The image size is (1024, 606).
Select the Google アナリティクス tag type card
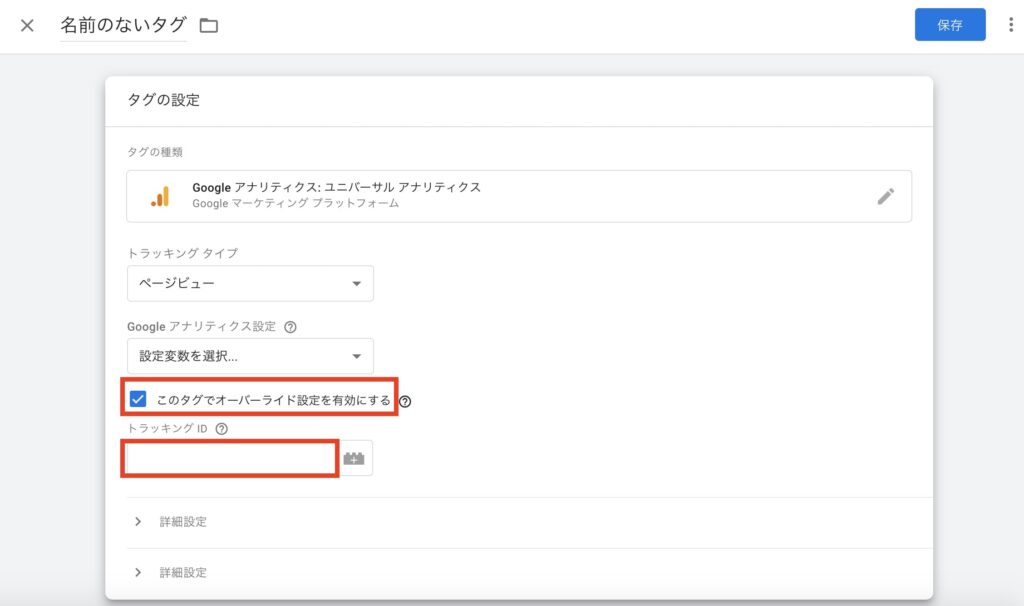[519, 196]
